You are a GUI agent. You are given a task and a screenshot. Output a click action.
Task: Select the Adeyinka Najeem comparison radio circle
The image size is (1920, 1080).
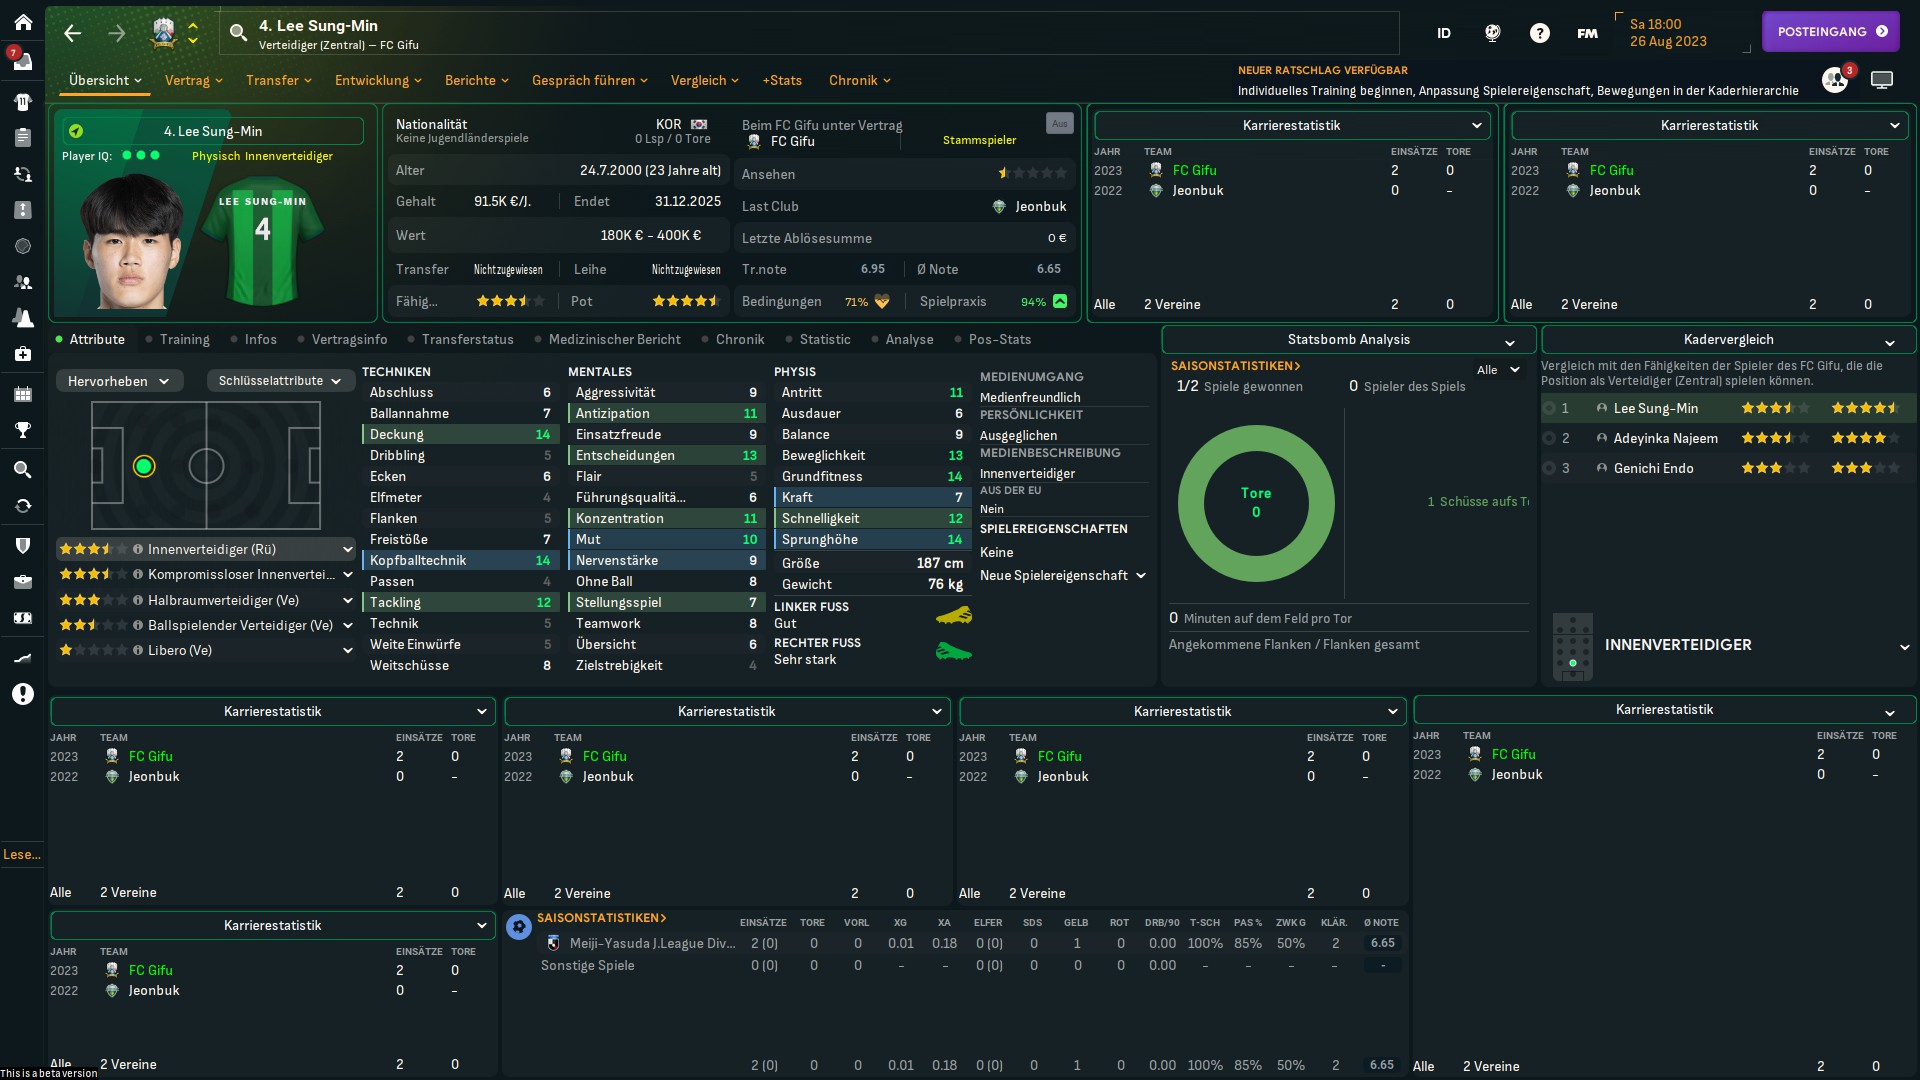pos(1549,438)
